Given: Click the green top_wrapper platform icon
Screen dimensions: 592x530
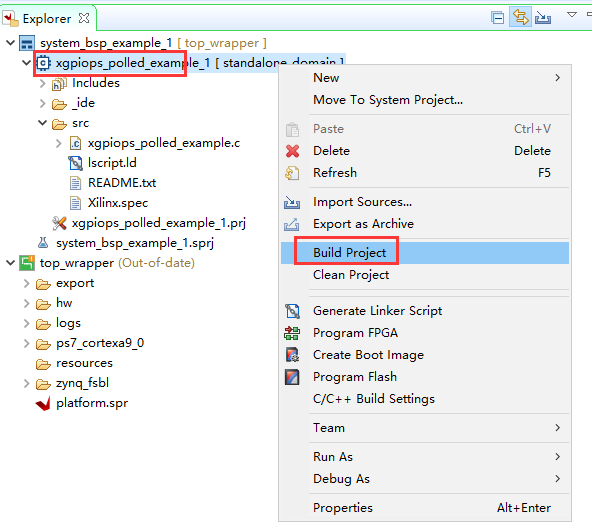Looking at the screenshot, I should 27,263.
